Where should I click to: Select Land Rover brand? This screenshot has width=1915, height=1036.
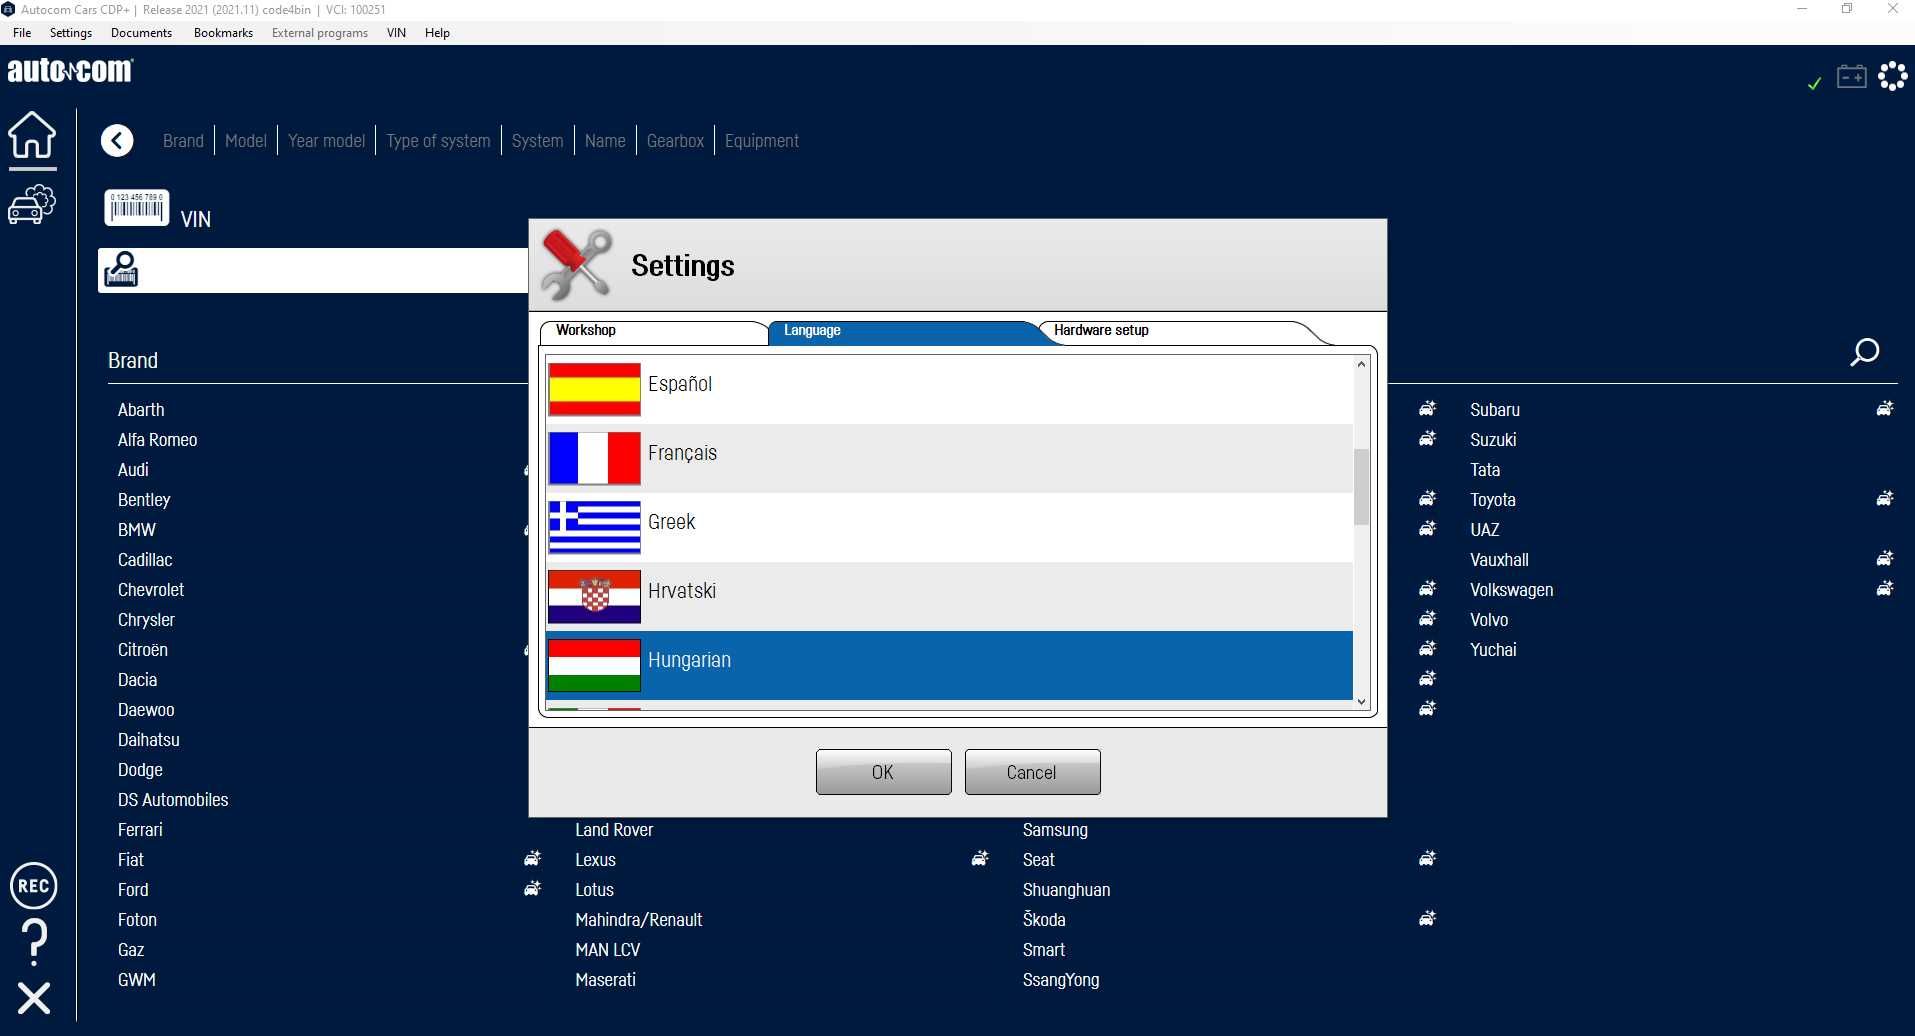614,830
